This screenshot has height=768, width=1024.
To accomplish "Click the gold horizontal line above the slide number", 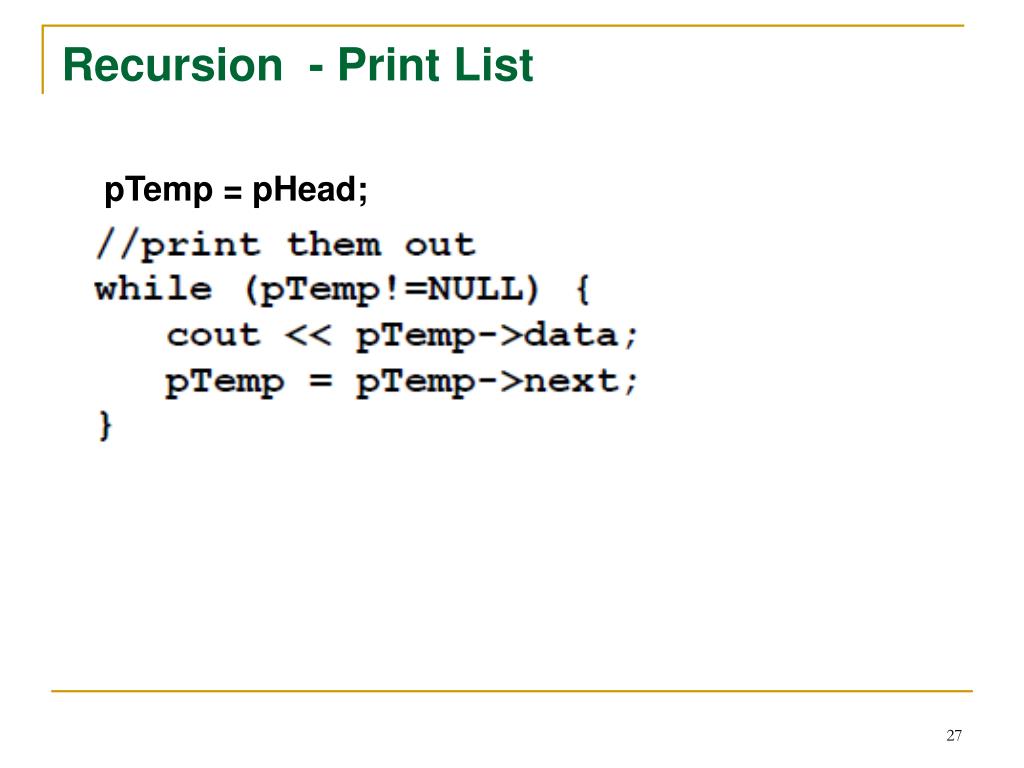I will [x=512, y=690].
